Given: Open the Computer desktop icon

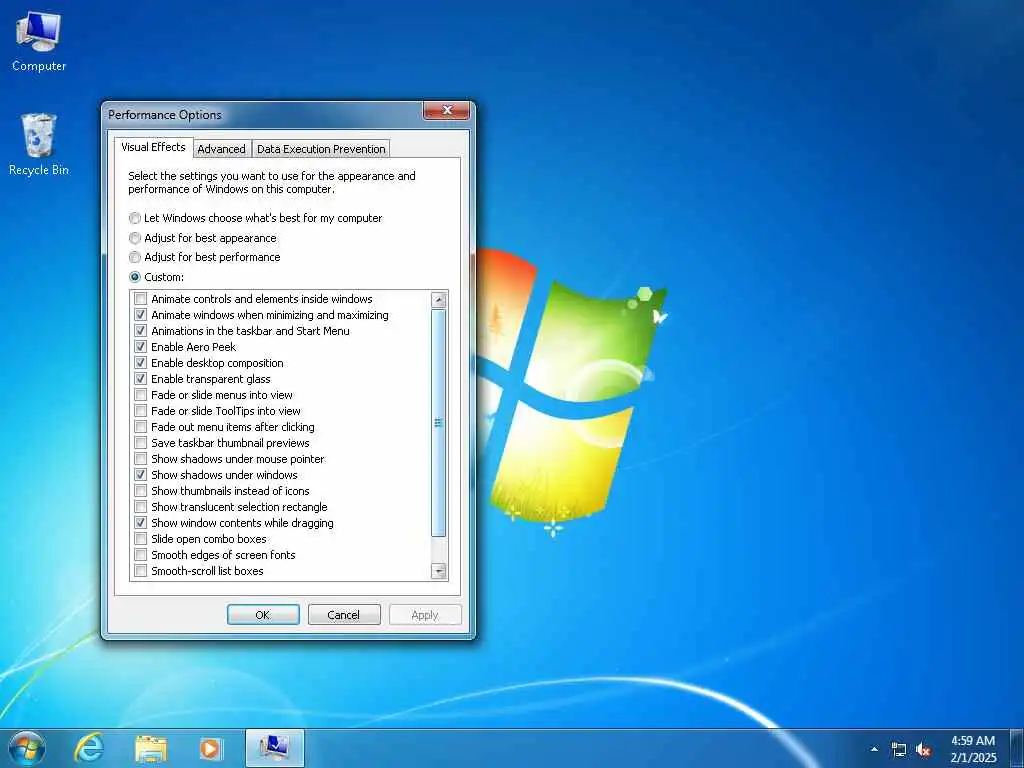Looking at the screenshot, I should 39,41.
